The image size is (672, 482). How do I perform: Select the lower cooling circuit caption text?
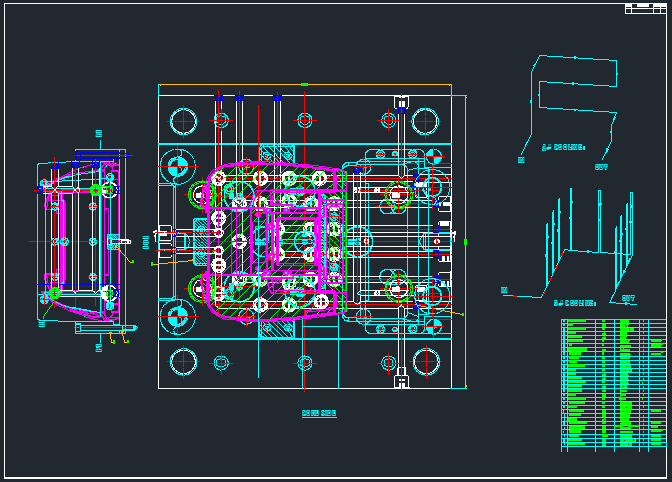(x=575, y=303)
